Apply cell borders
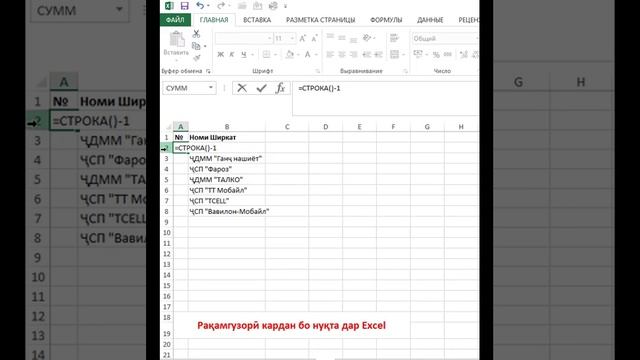The image size is (640, 360). click(266, 54)
